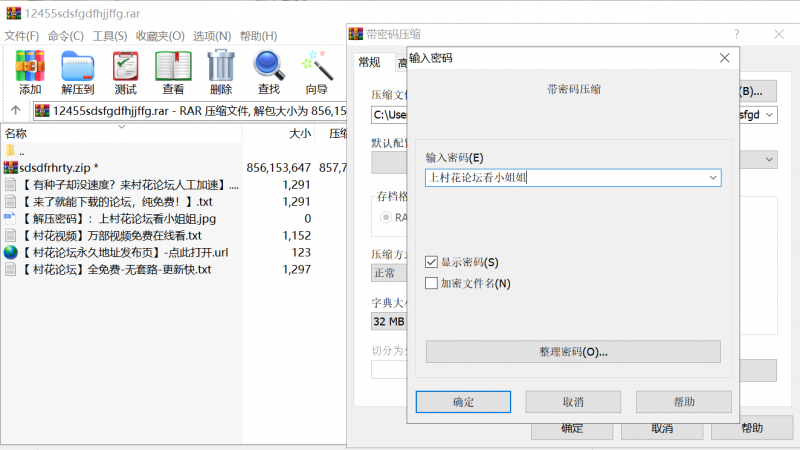This screenshot has width=800, height=450.
Task: Click 取消 in the 带密码压缩 window
Action: coord(662,429)
